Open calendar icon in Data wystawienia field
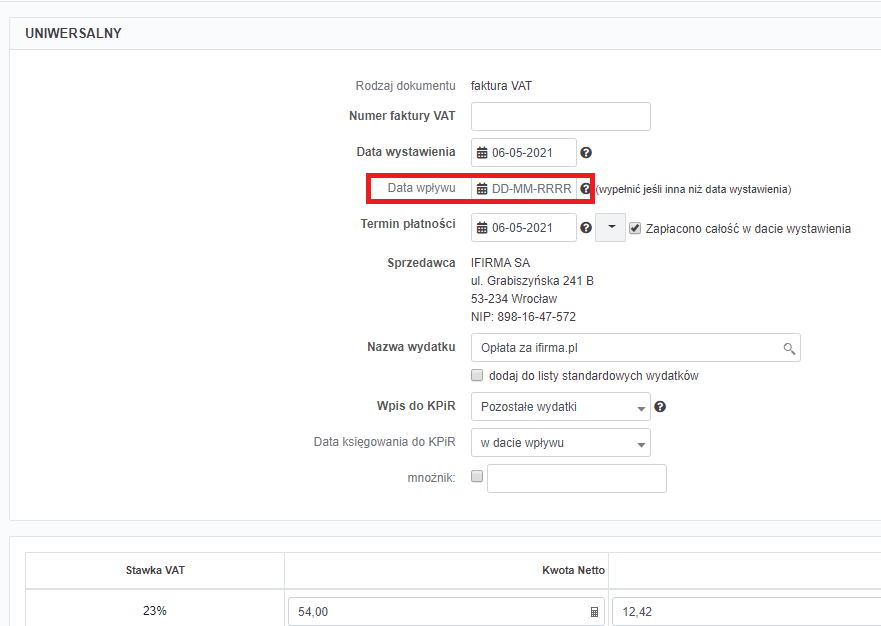This screenshot has height=626, width=881. tap(482, 153)
